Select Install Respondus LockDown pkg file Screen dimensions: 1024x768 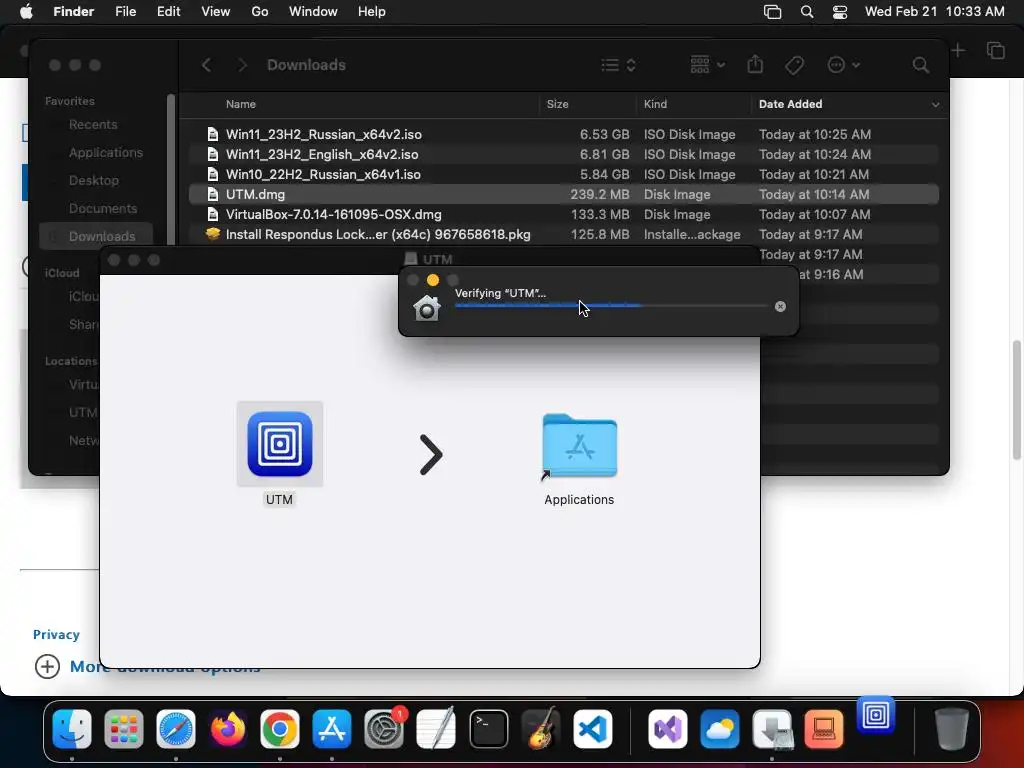click(x=564, y=234)
